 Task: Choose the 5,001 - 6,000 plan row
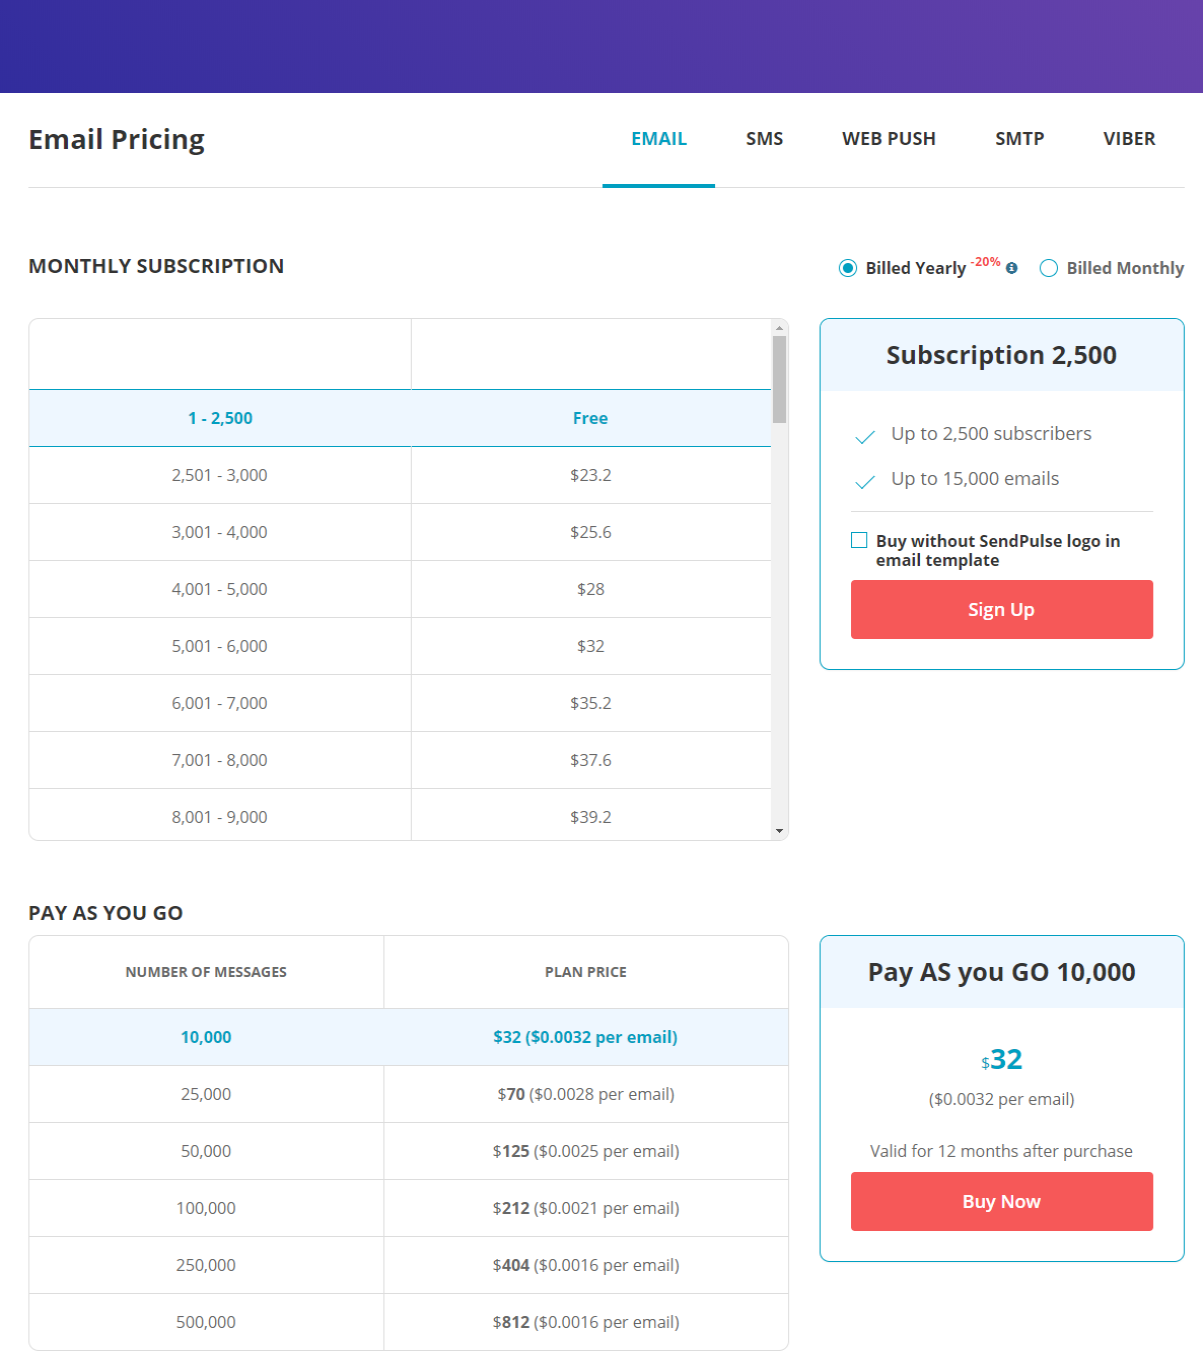coord(400,646)
